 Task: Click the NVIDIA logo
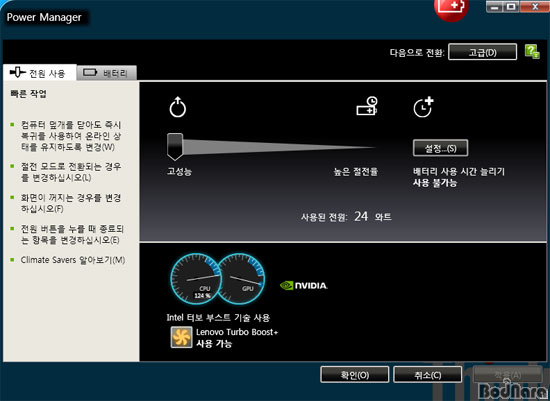[x=304, y=286]
